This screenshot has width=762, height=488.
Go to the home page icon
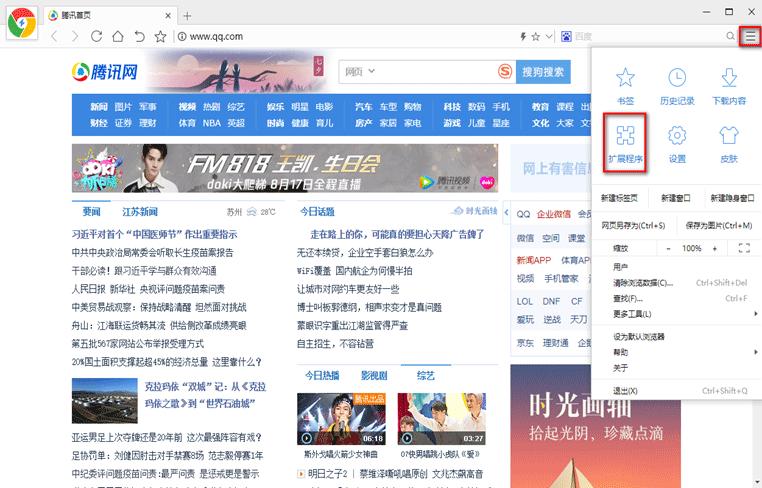[x=118, y=36]
